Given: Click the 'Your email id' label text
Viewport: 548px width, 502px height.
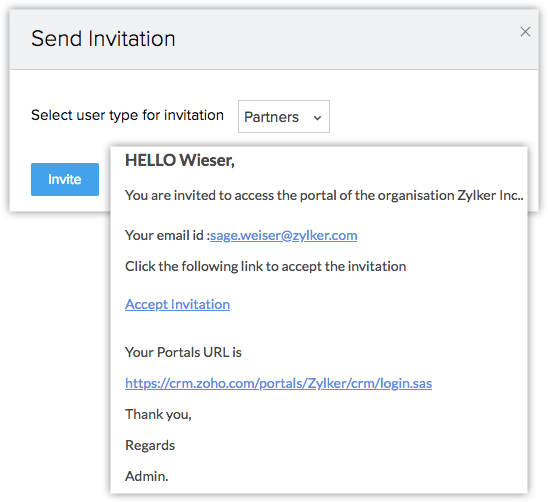Looking at the screenshot, I should (x=167, y=235).
